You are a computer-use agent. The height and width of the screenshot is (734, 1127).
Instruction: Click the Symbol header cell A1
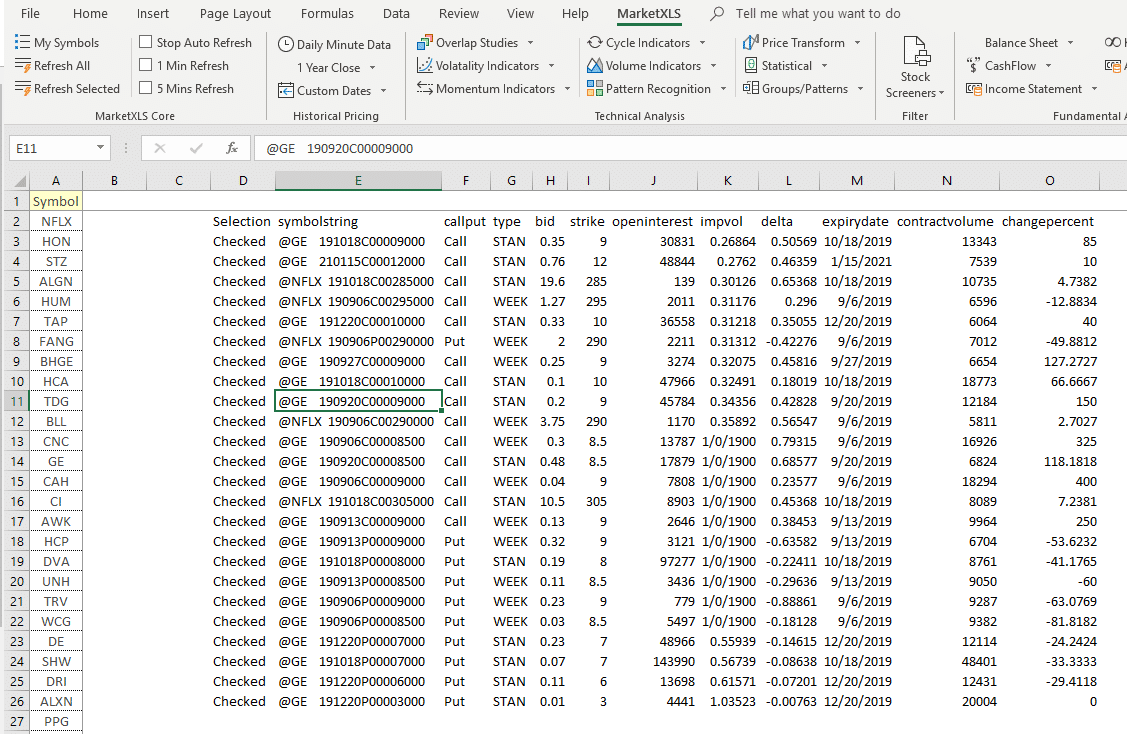pos(55,201)
